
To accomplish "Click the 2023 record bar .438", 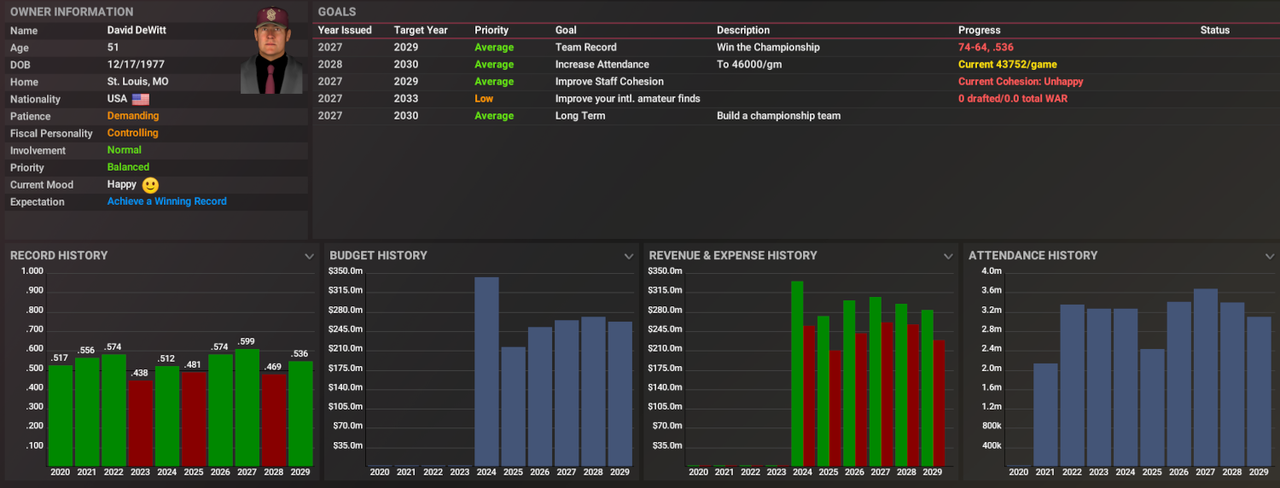I will tap(141, 423).
